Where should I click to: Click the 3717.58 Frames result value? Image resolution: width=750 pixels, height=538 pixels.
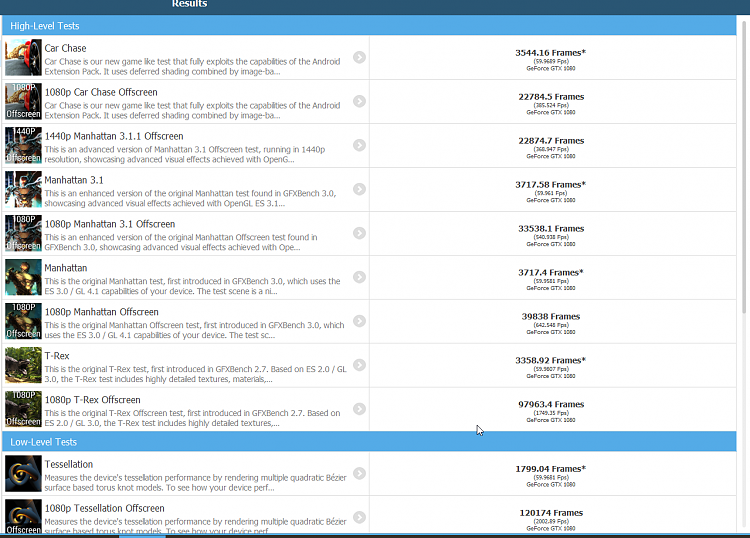point(551,185)
